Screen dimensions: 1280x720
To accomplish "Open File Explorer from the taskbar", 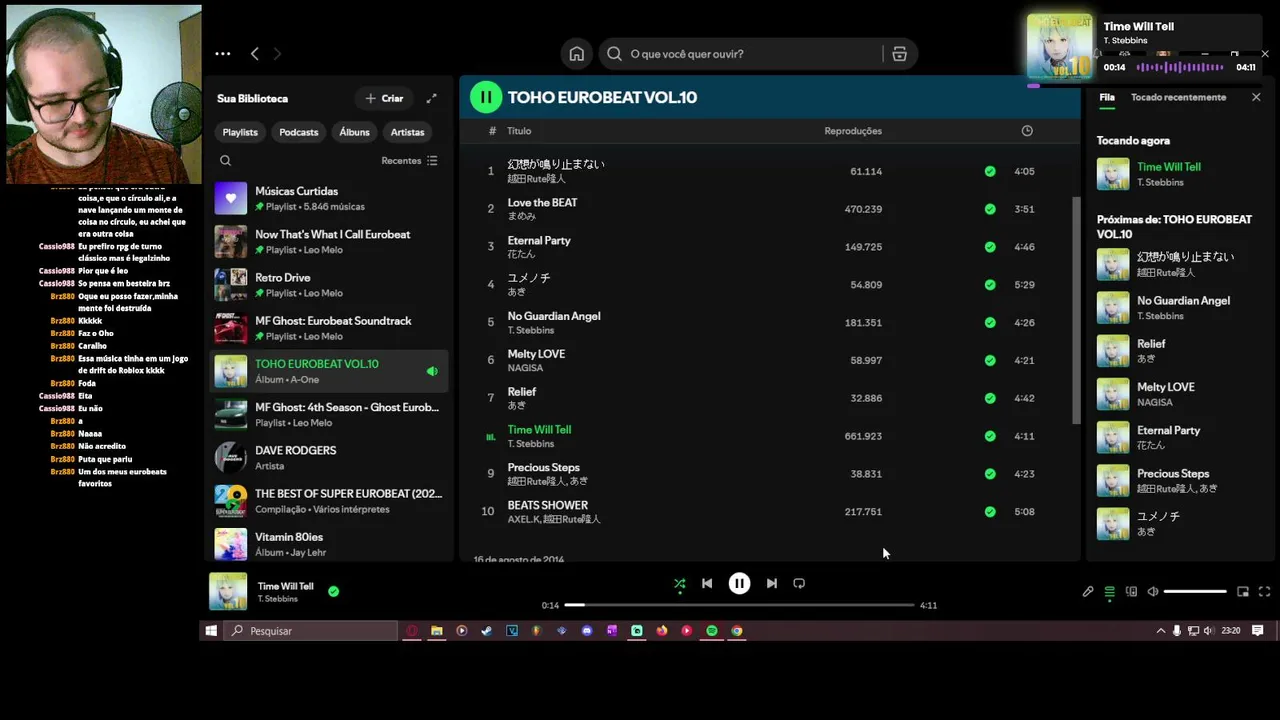I will pos(437,631).
